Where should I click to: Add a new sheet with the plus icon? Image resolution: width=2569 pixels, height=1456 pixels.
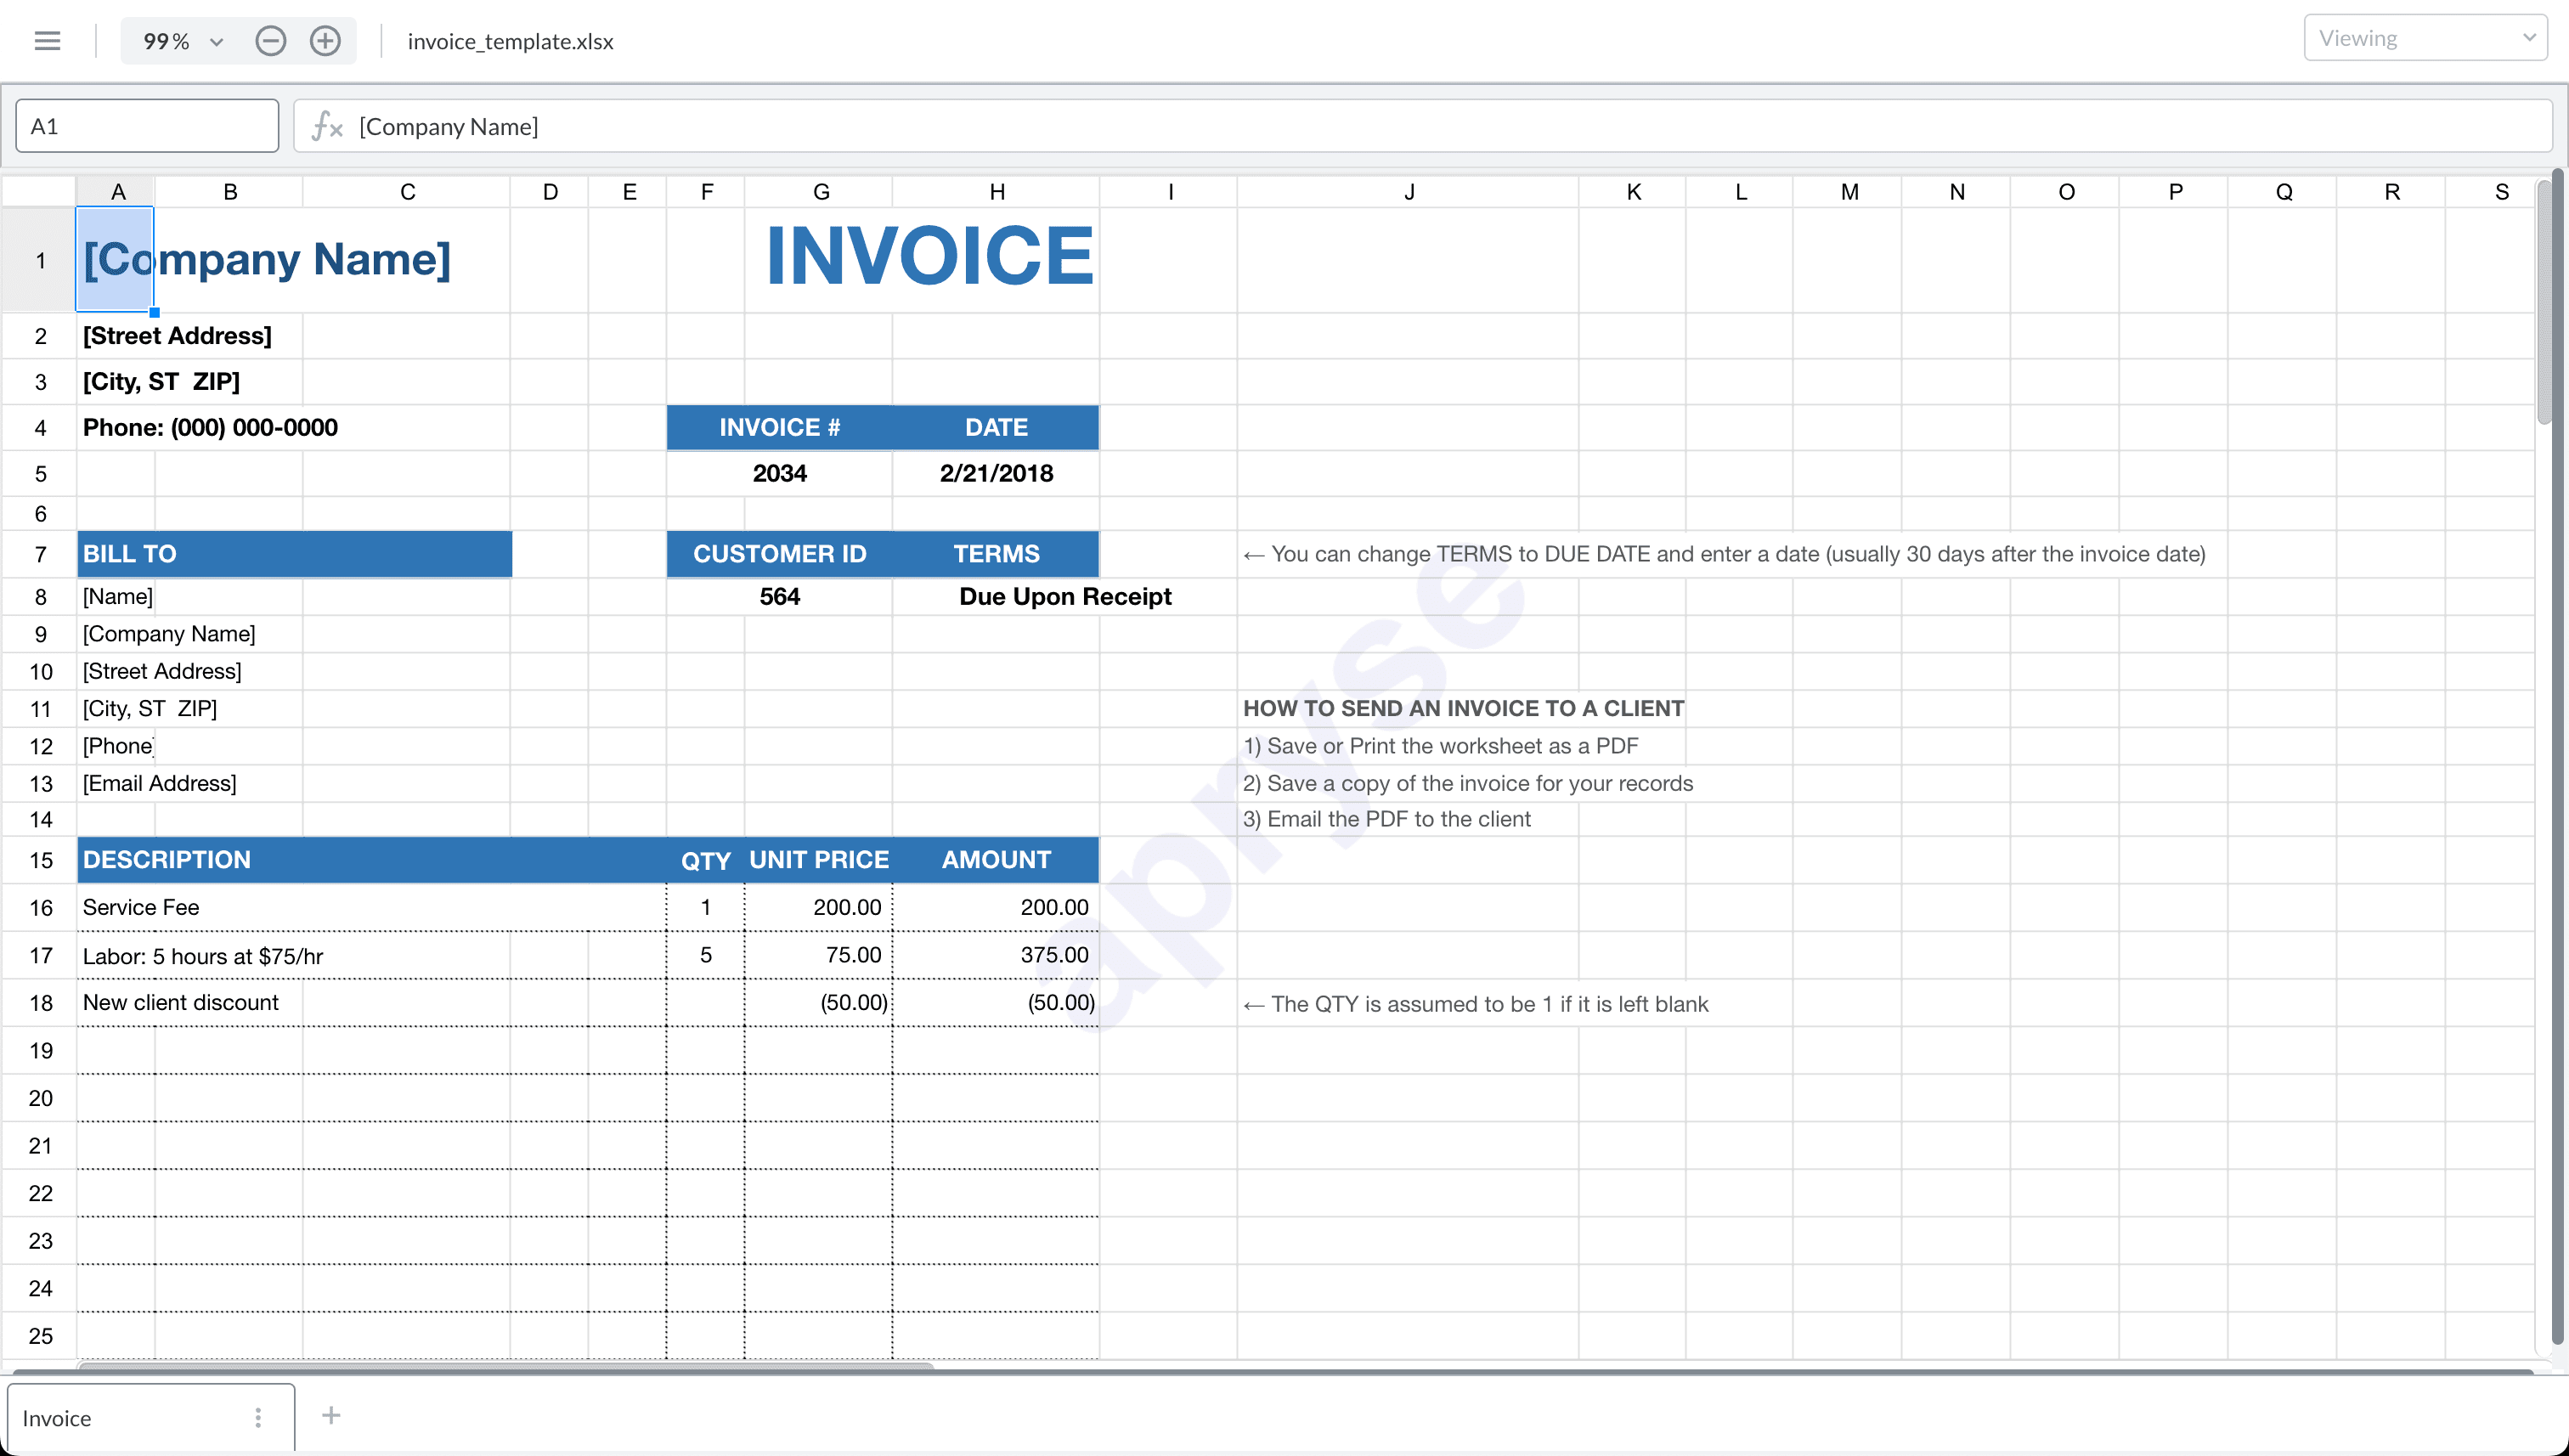tap(331, 1415)
